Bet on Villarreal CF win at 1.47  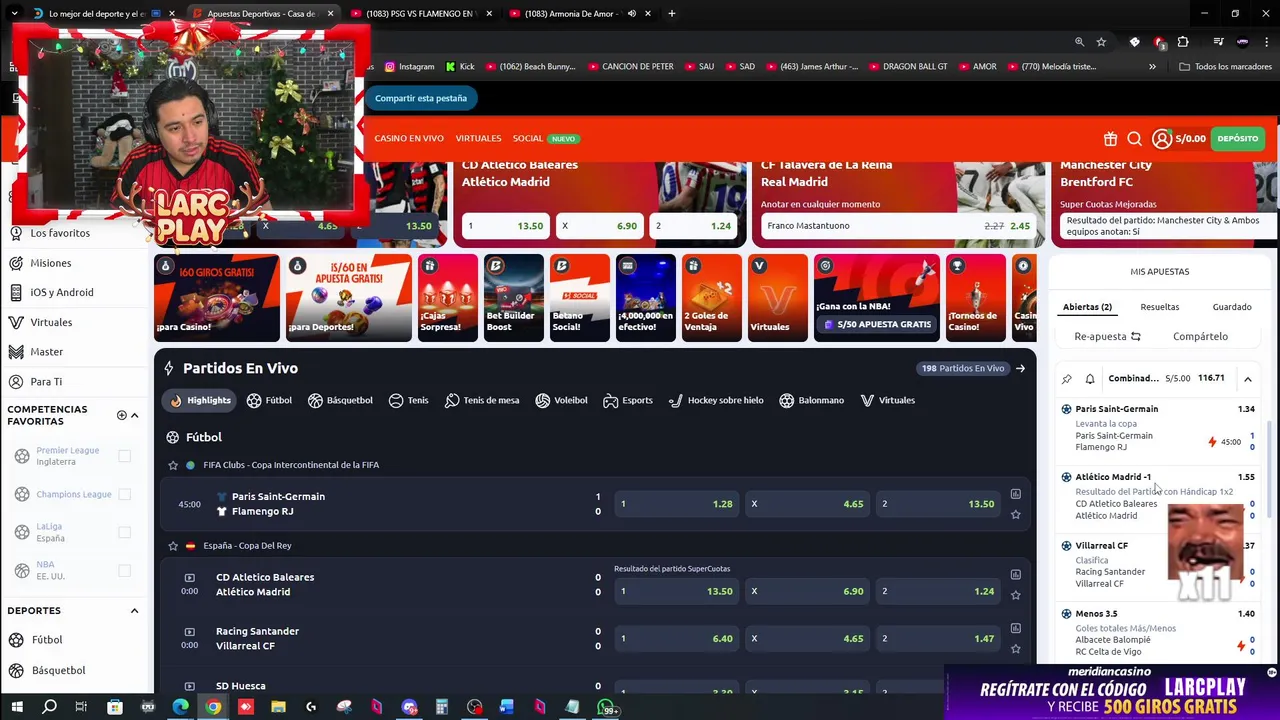939,638
